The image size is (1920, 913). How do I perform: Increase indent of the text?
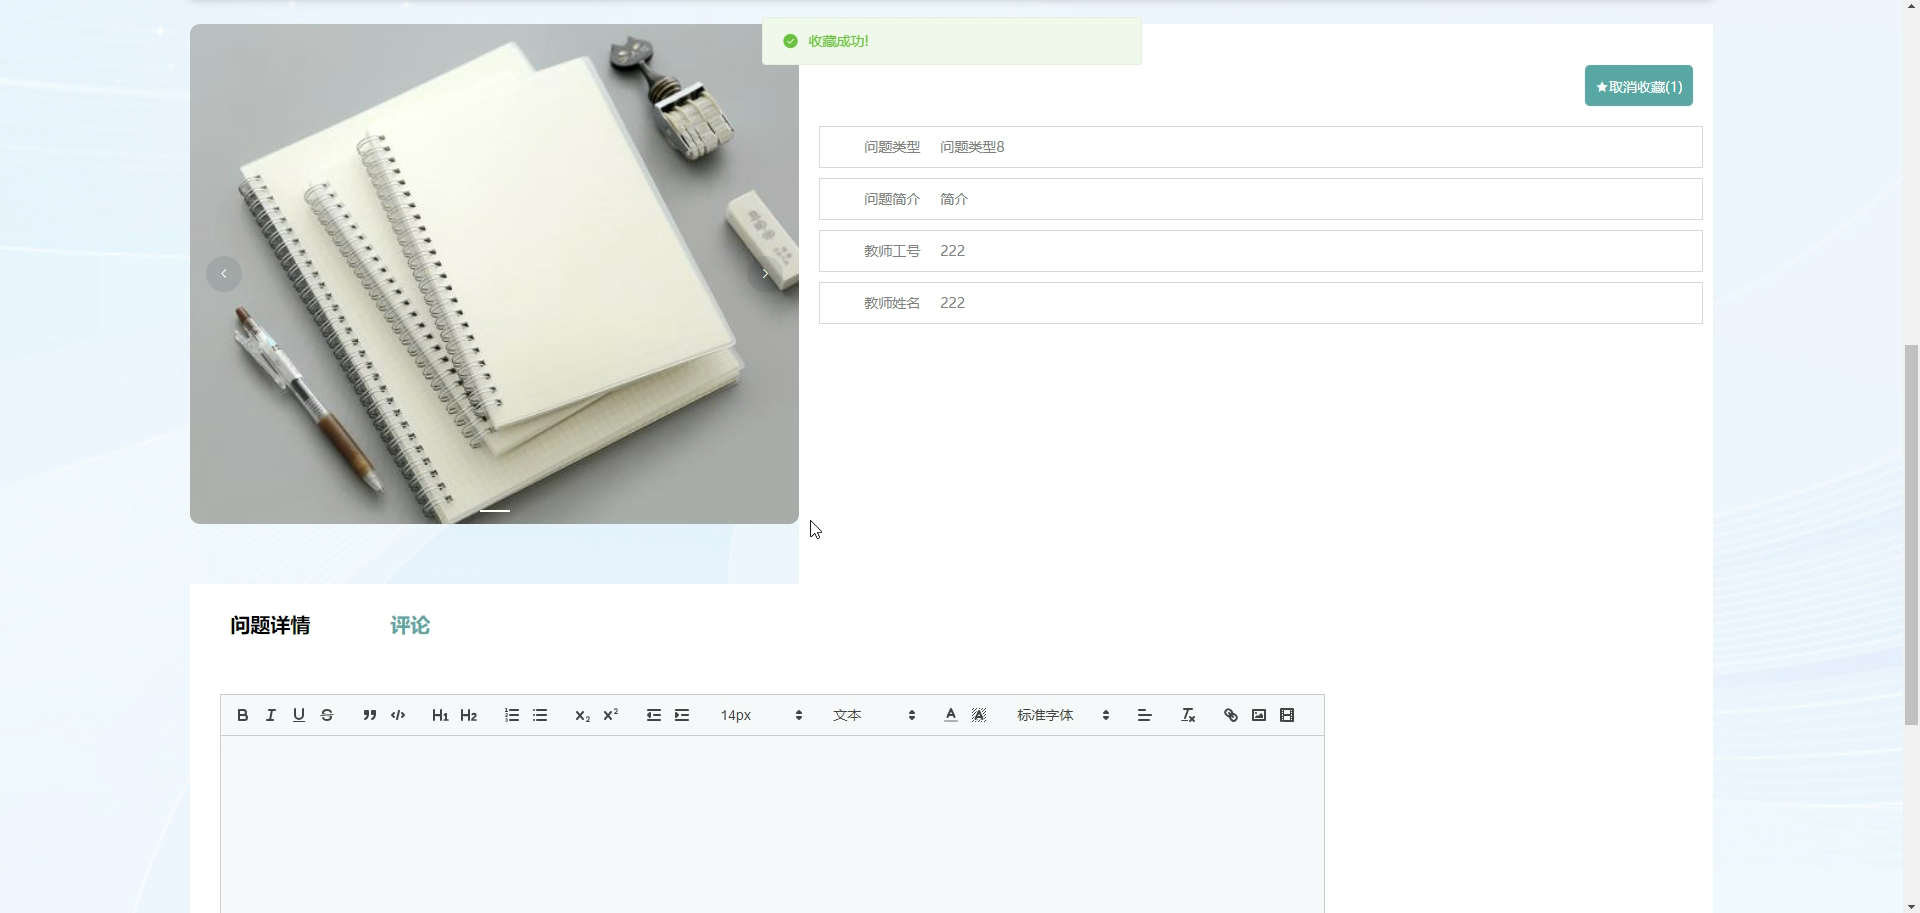(x=682, y=715)
